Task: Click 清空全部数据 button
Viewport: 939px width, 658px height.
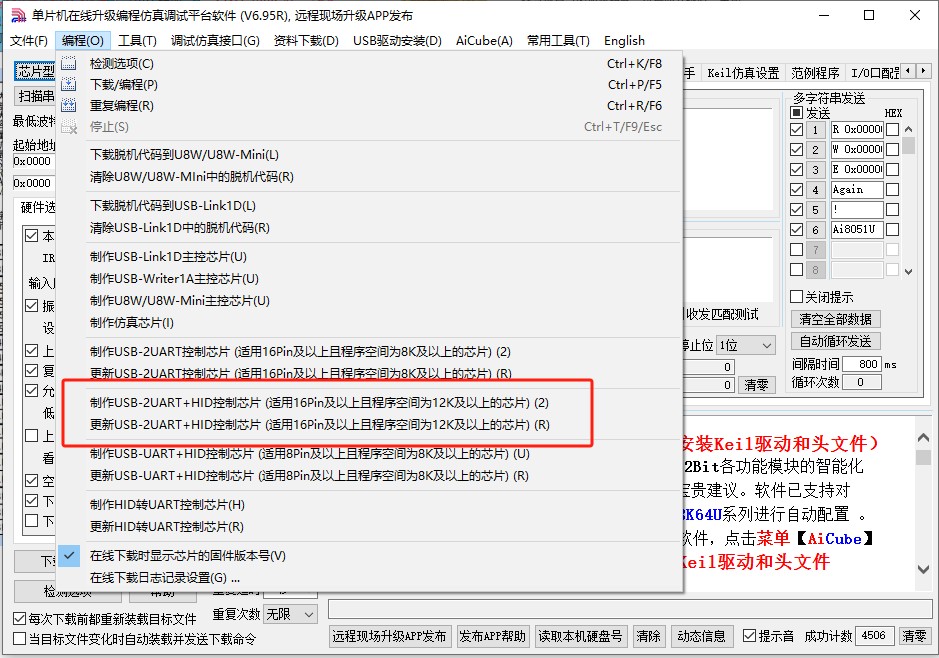Action: tap(835, 319)
